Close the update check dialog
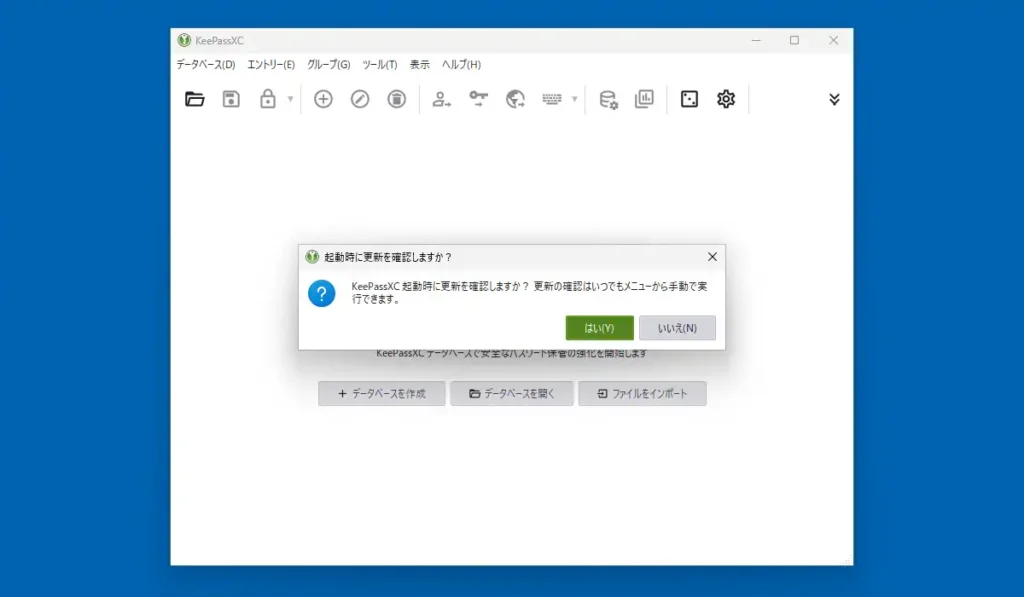Screen dimensions: 1024x597 point(712,257)
